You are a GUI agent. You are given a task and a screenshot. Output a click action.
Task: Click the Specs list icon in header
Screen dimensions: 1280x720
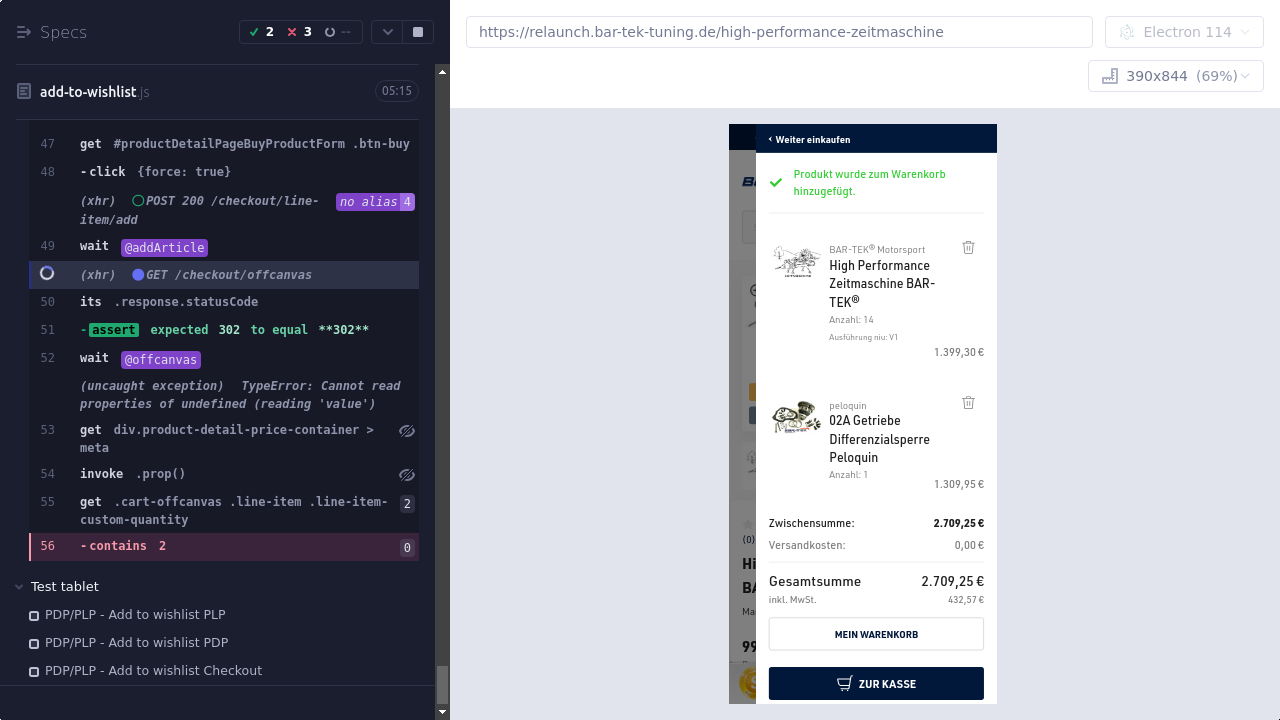tap(24, 32)
